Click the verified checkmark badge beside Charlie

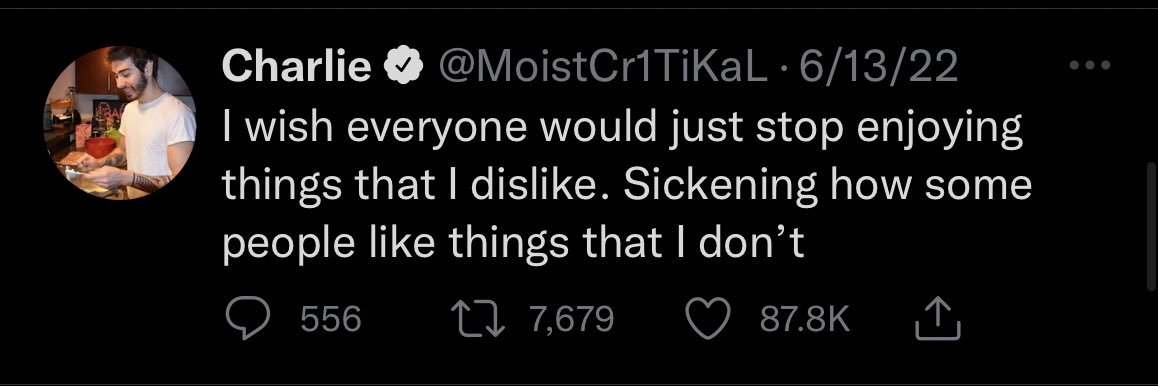[402, 67]
